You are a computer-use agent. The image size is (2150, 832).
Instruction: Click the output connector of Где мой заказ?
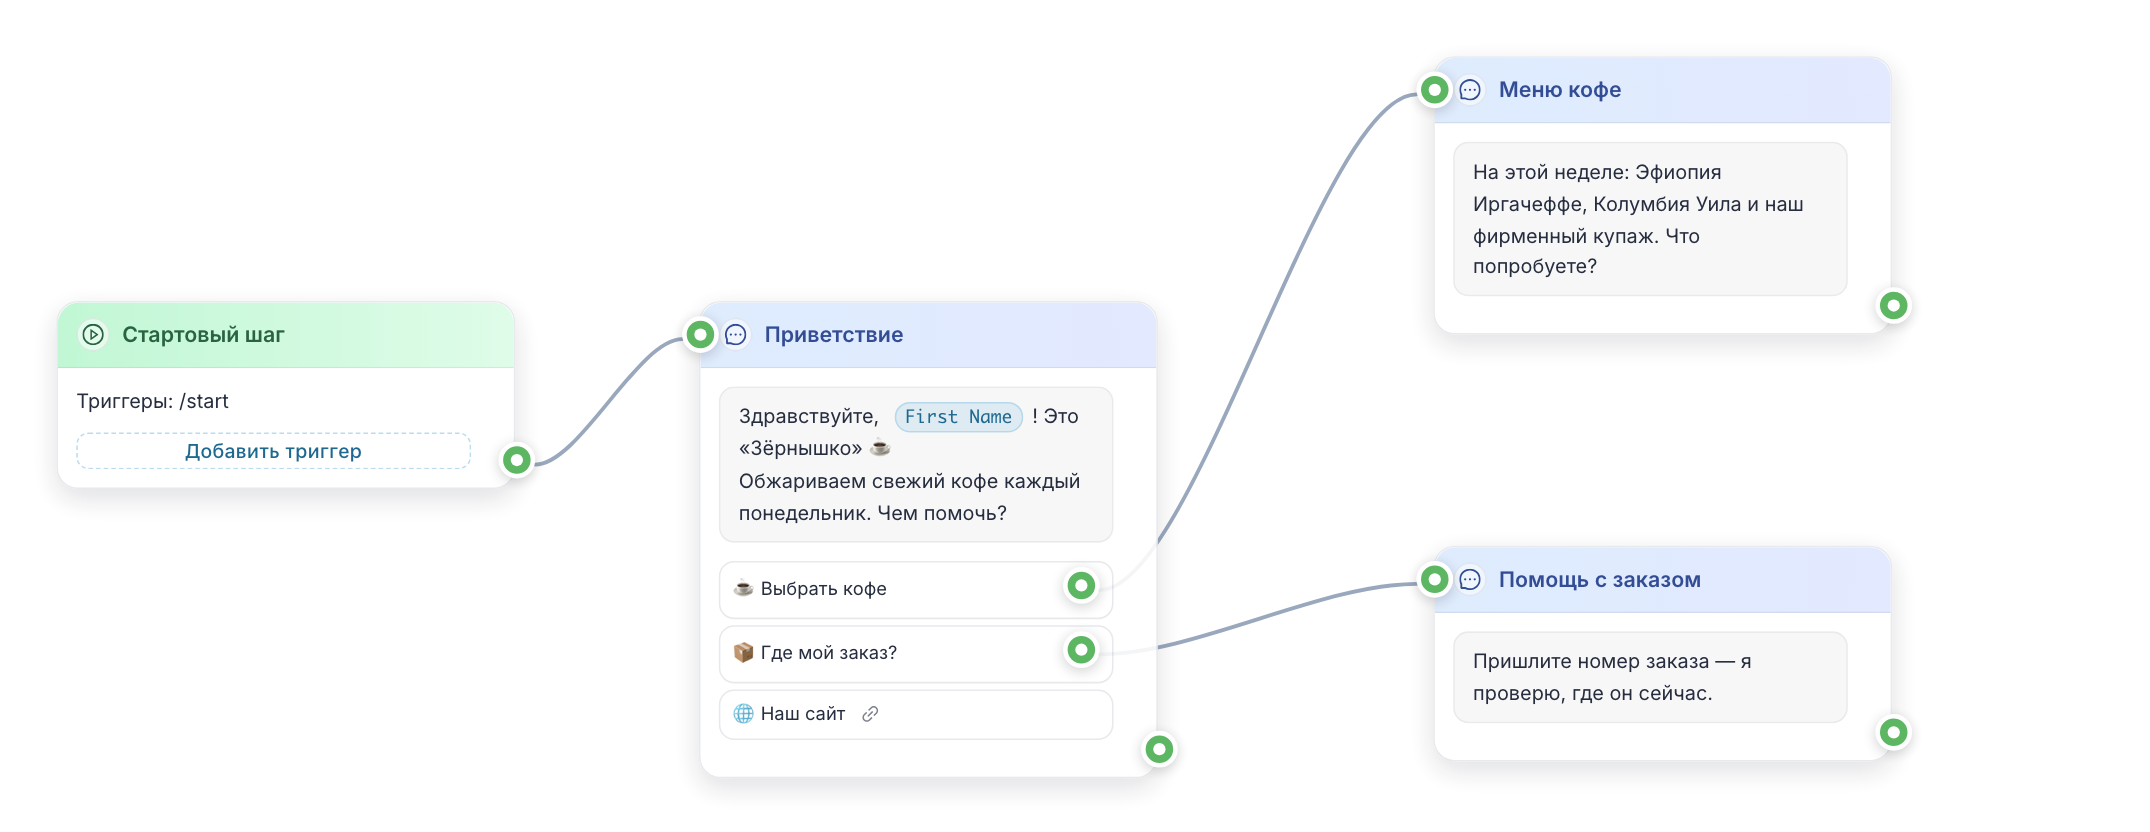coord(1081,650)
